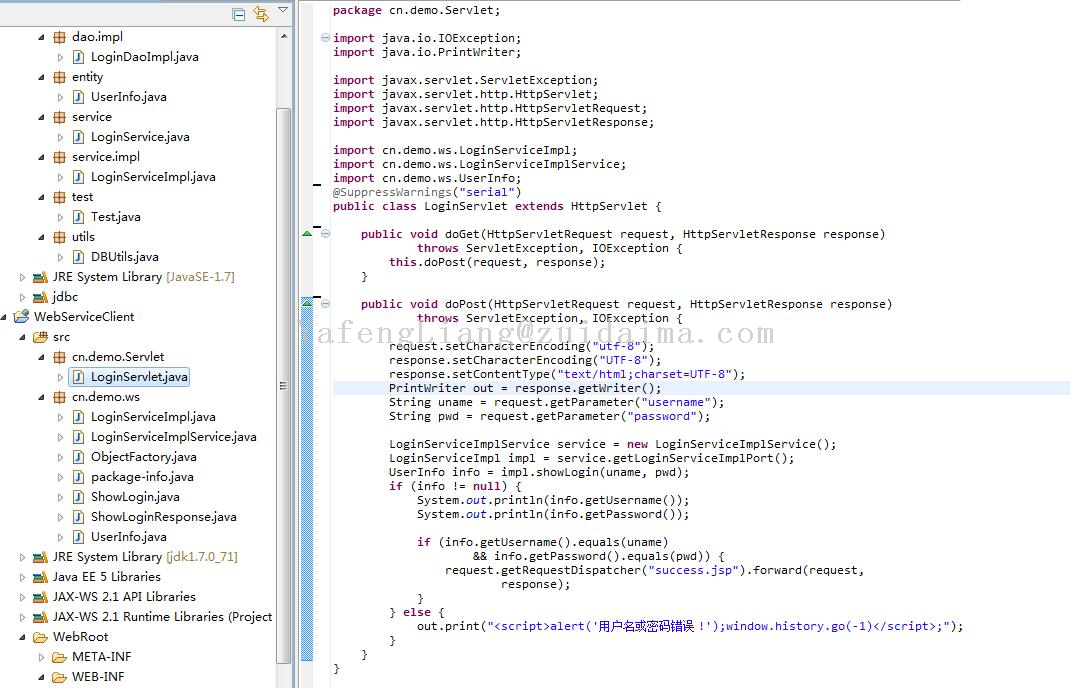Select LoginServiceImpl.java under service.impl
Image resolution: width=1070 pixels, height=688 pixels.
click(153, 177)
